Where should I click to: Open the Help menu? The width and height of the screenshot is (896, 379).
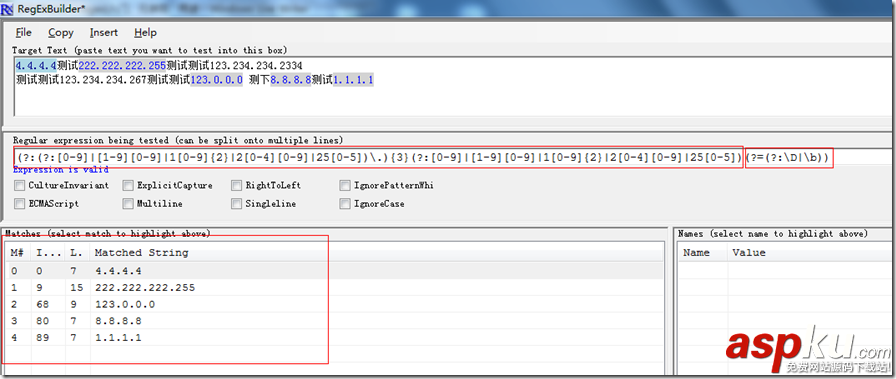[145, 33]
